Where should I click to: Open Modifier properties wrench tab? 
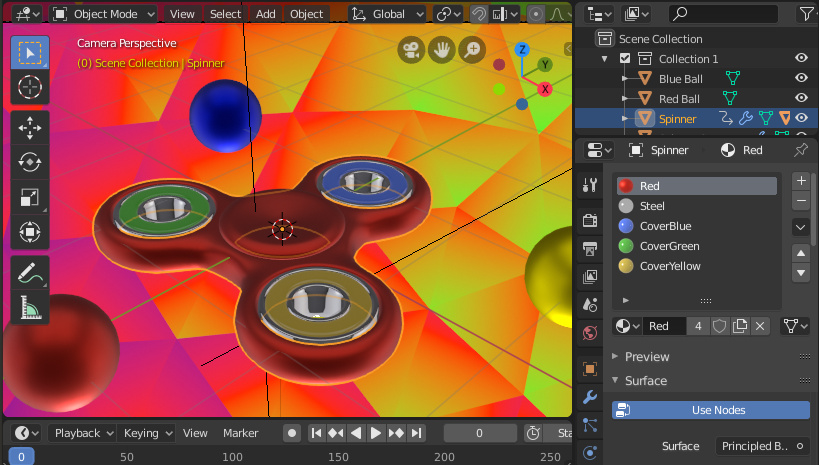(590, 397)
